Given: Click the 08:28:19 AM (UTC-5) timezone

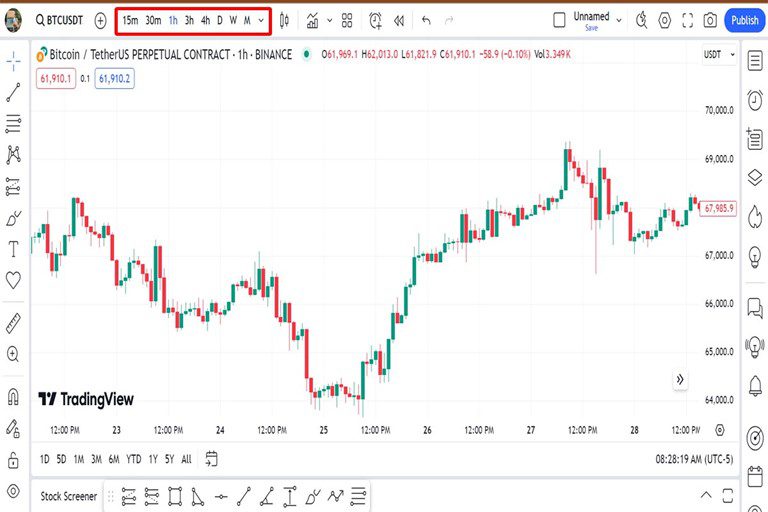Looking at the screenshot, I should click(x=694, y=459).
